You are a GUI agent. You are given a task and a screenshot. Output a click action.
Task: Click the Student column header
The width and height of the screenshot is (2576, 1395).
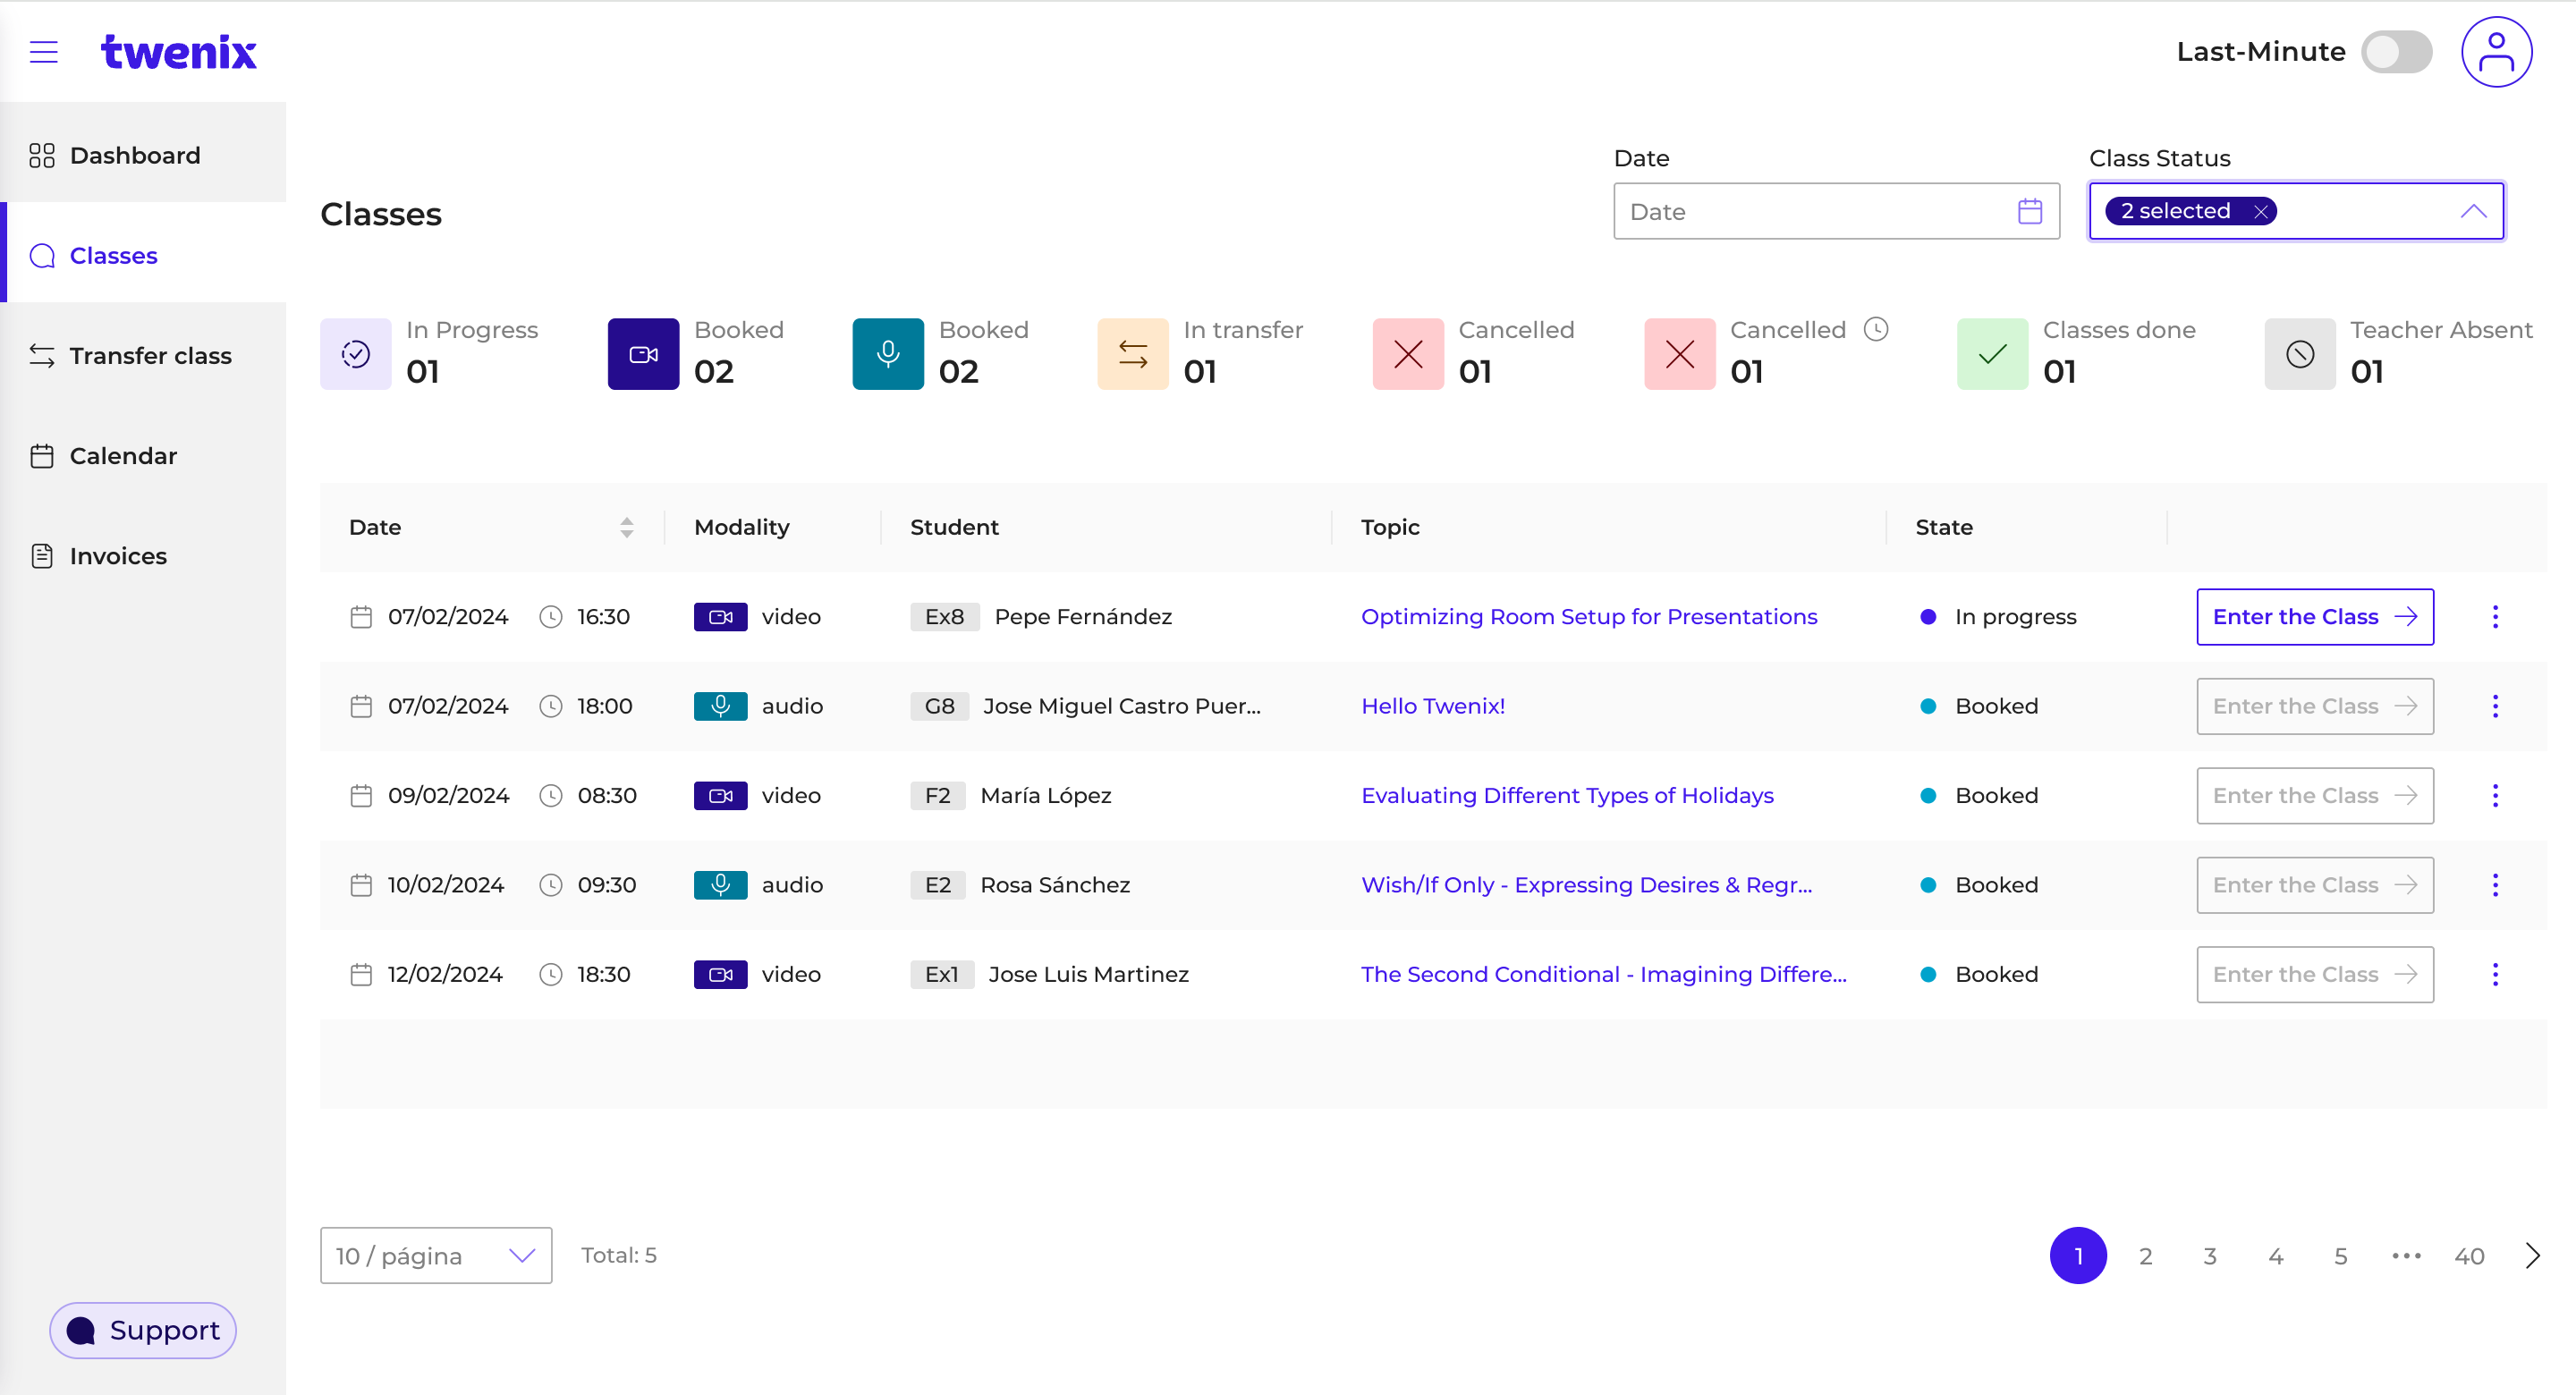954,527
